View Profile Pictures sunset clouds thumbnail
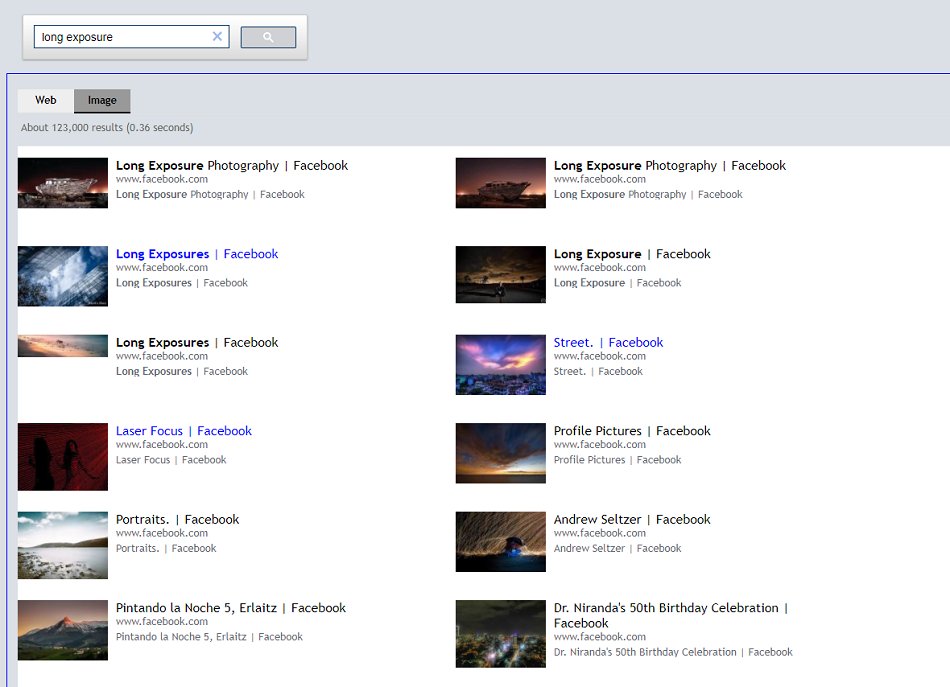Screen dimensions: 950x687 [500, 453]
